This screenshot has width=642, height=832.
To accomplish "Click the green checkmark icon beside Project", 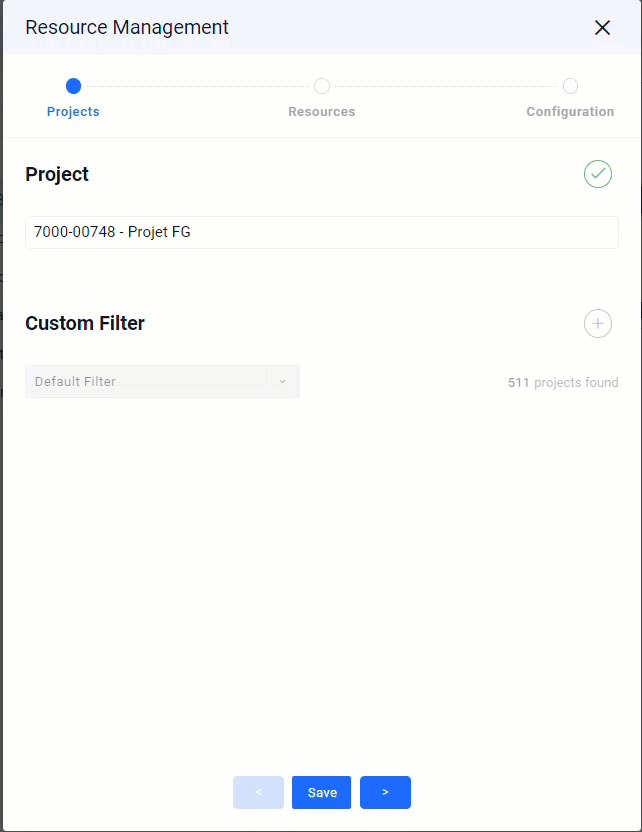I will point(597,174).
